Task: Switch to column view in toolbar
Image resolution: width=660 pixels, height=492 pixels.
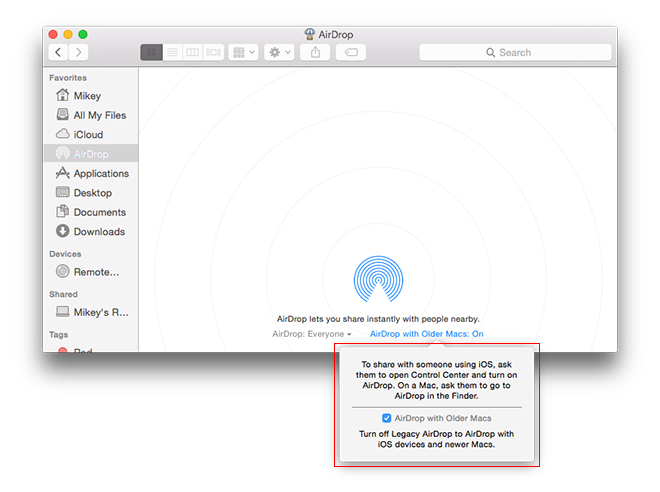Action: [192, 53]
